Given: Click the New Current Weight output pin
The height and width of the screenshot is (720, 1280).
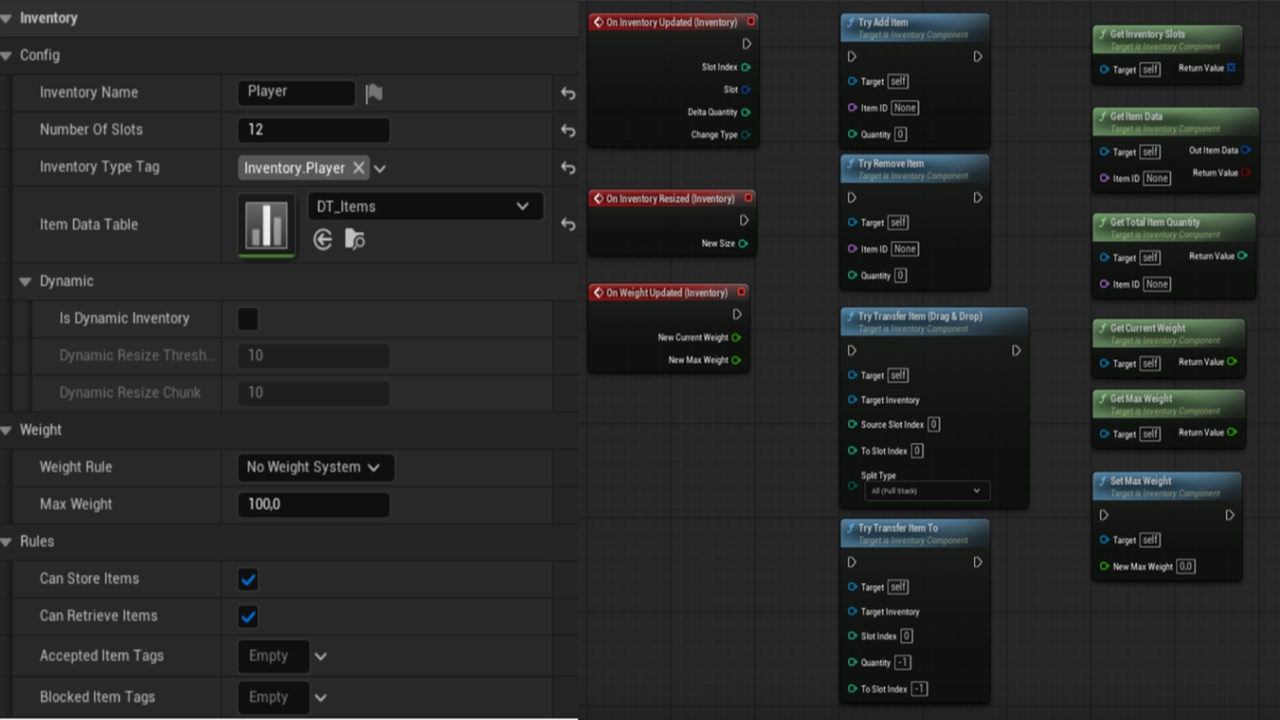Looking at the screenshot, I should (736, 337).
